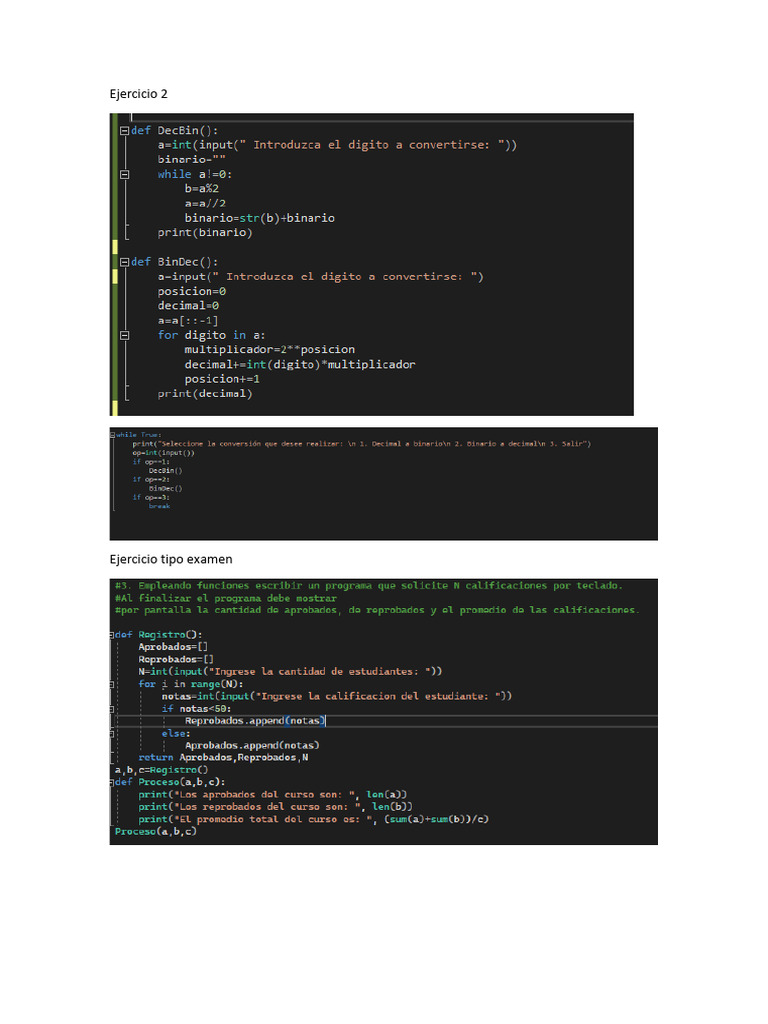Click the line 'Aprobados=[]'

pyautogui.click(x=173, y=647)
